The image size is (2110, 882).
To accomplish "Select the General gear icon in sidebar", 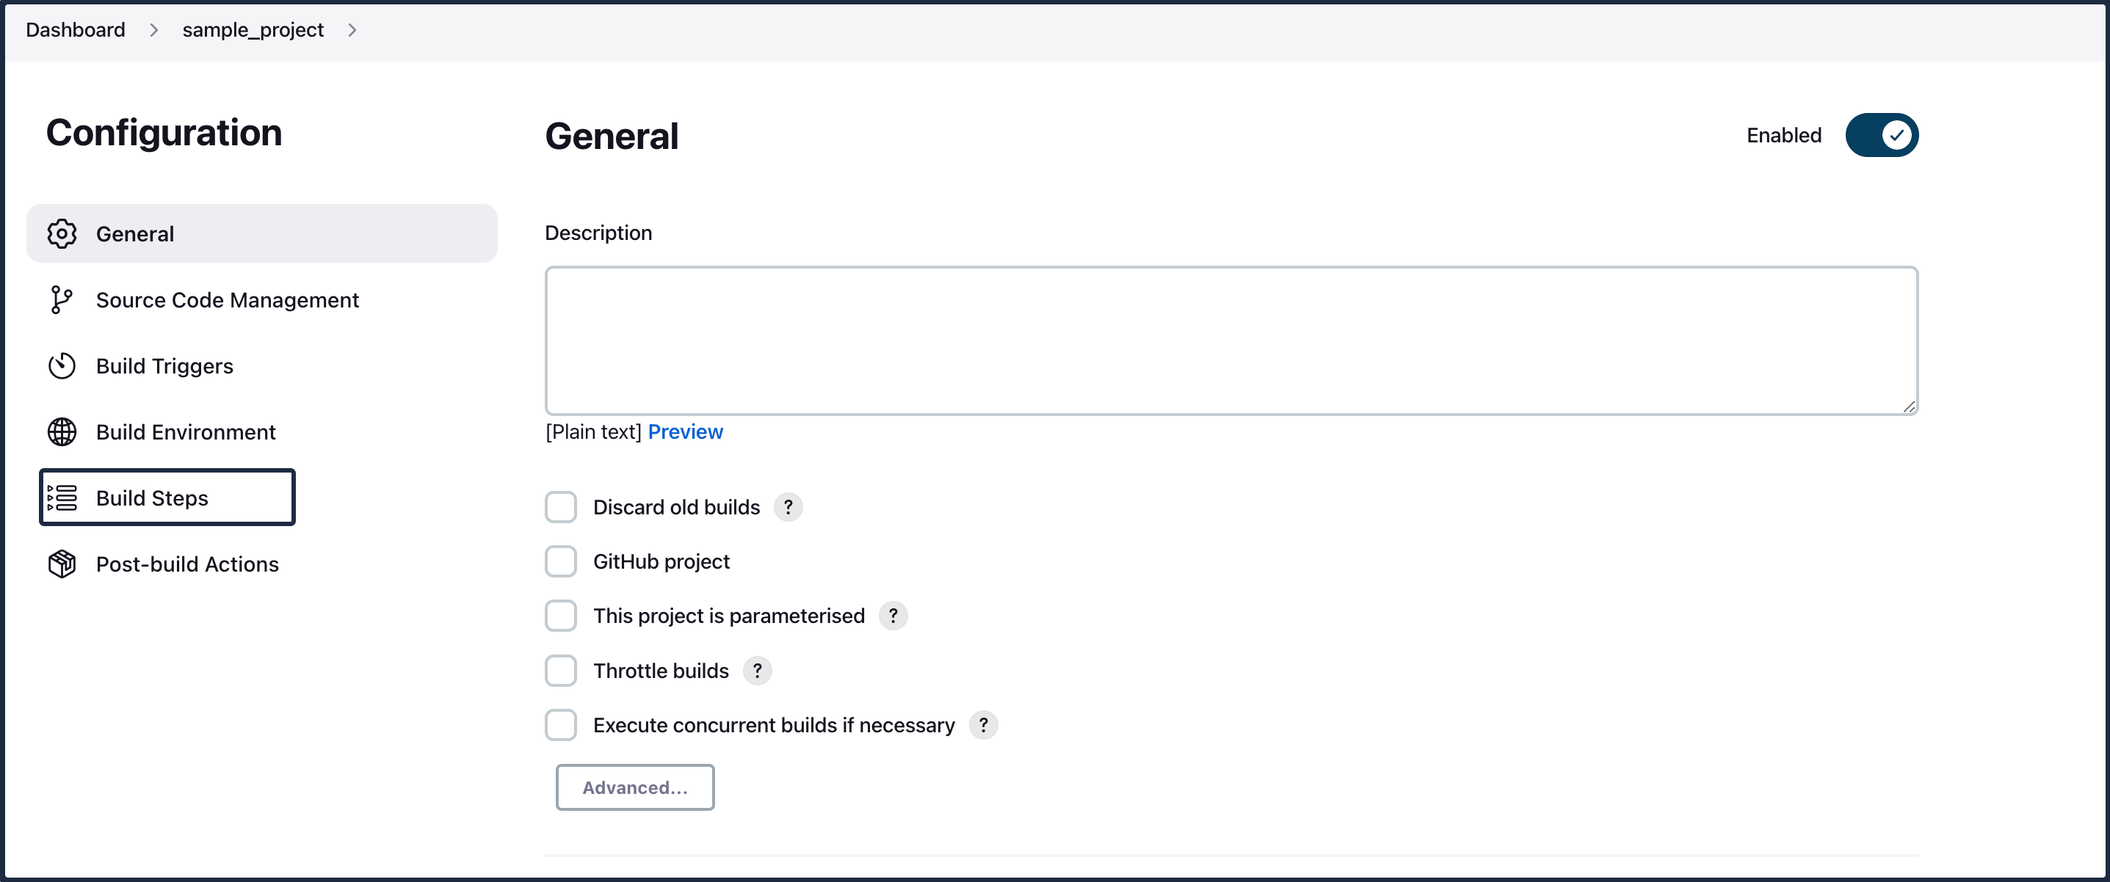I will [x=61, y=233].
